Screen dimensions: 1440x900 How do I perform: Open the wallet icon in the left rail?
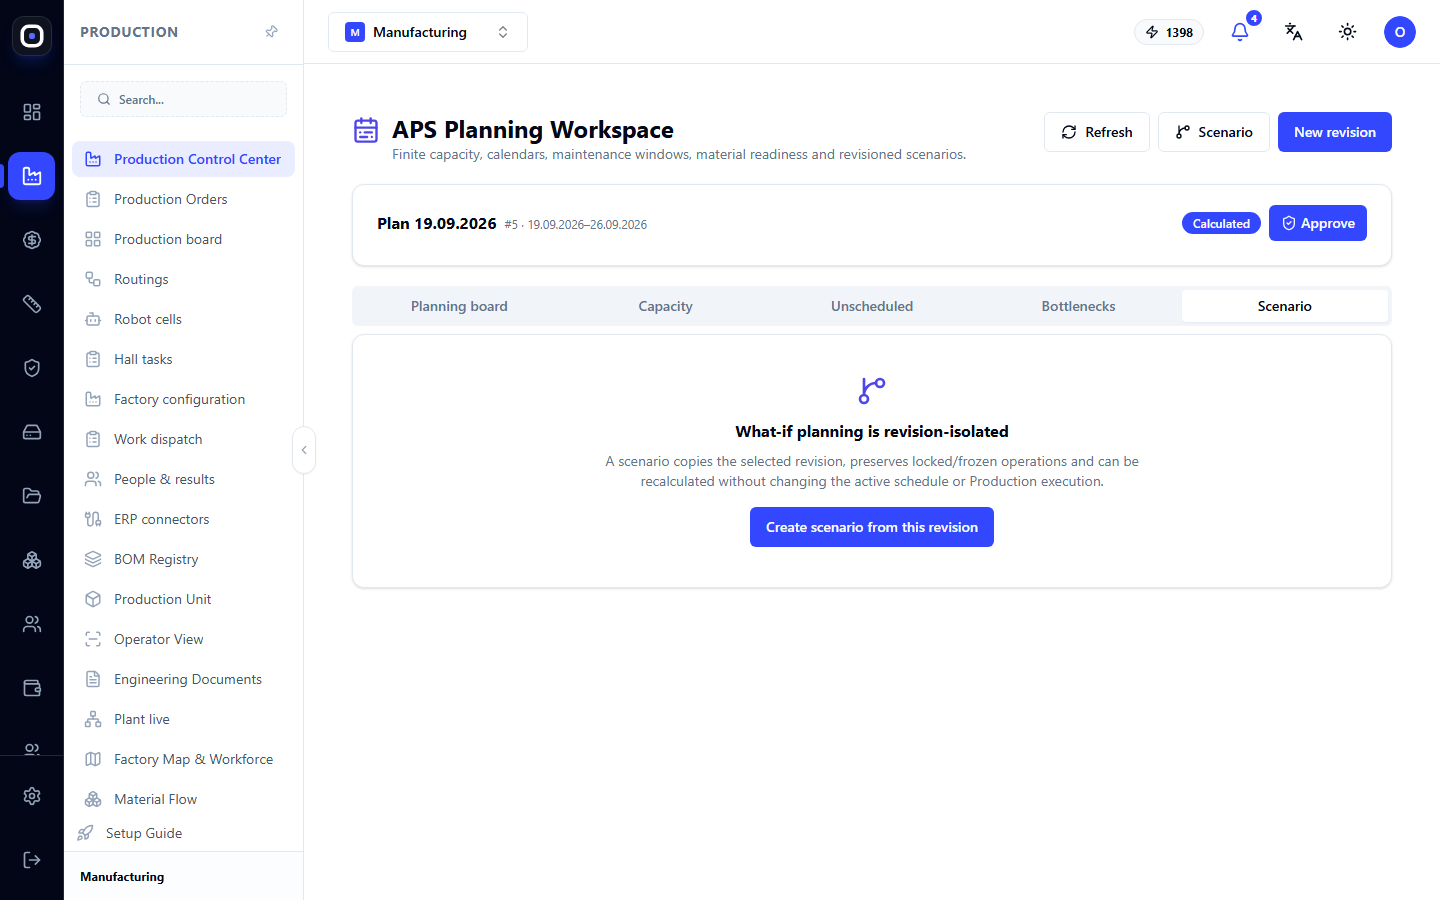click(32, 688)
